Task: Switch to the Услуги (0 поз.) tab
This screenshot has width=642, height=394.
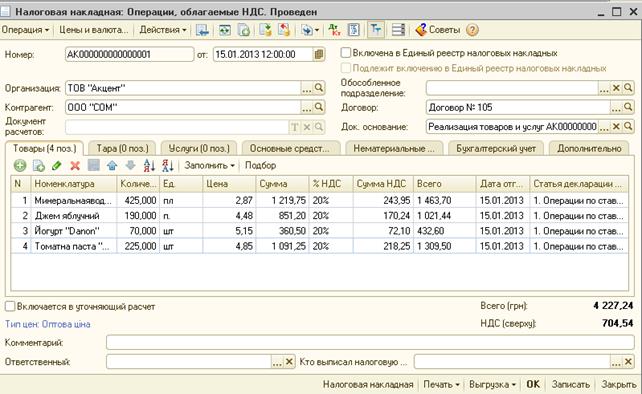Action: 199,148
